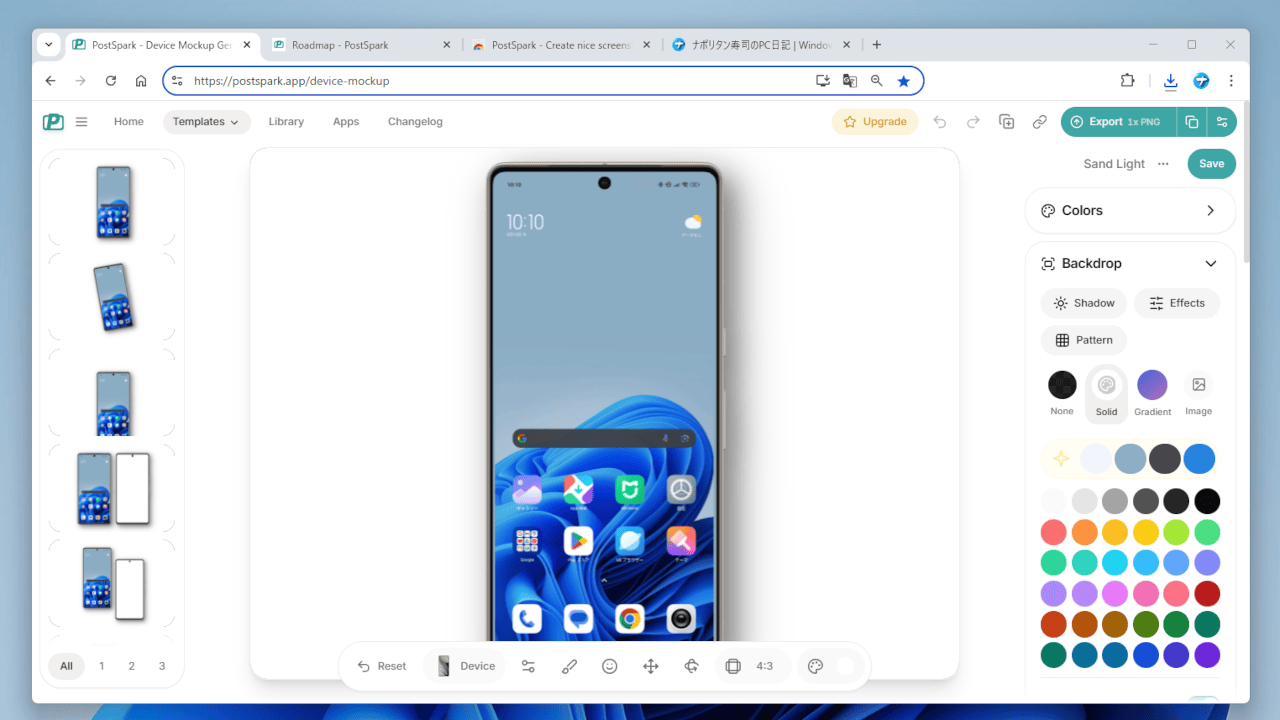
Task: Switch to the Roadmap - PostSpark tab
Action: pos(360,45)
